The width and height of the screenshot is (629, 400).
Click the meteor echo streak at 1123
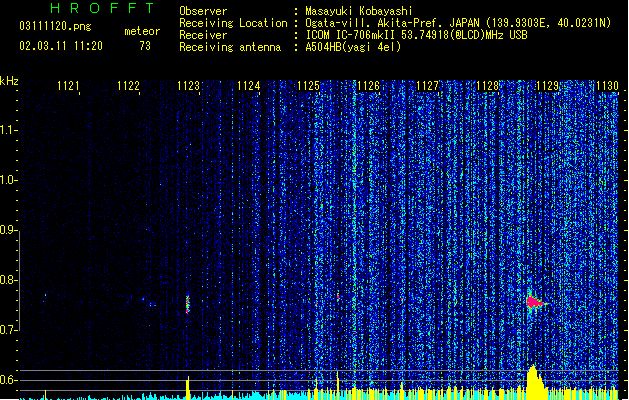tap(187, 304)
